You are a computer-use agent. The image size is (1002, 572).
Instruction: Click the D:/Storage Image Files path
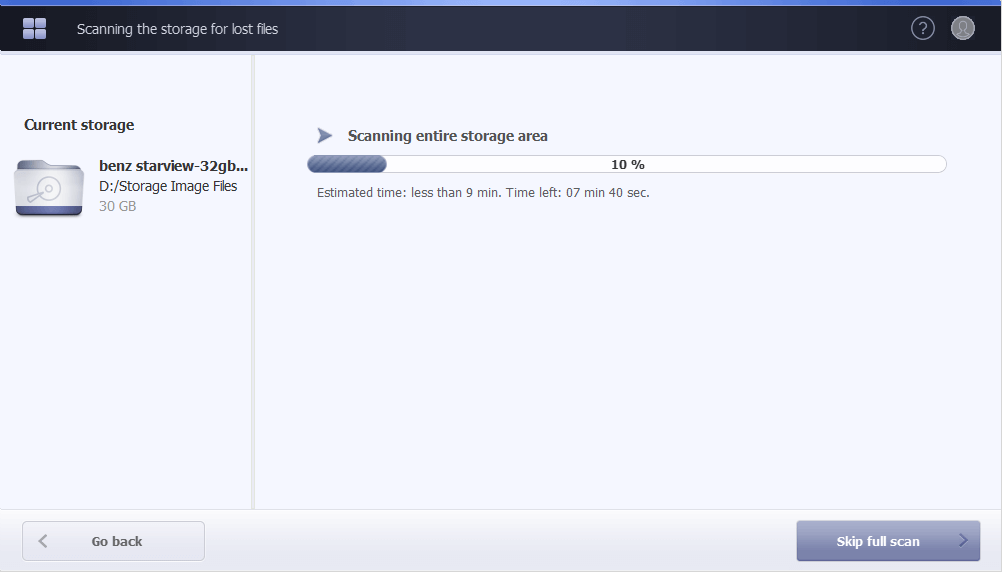(x=168, y=186)
